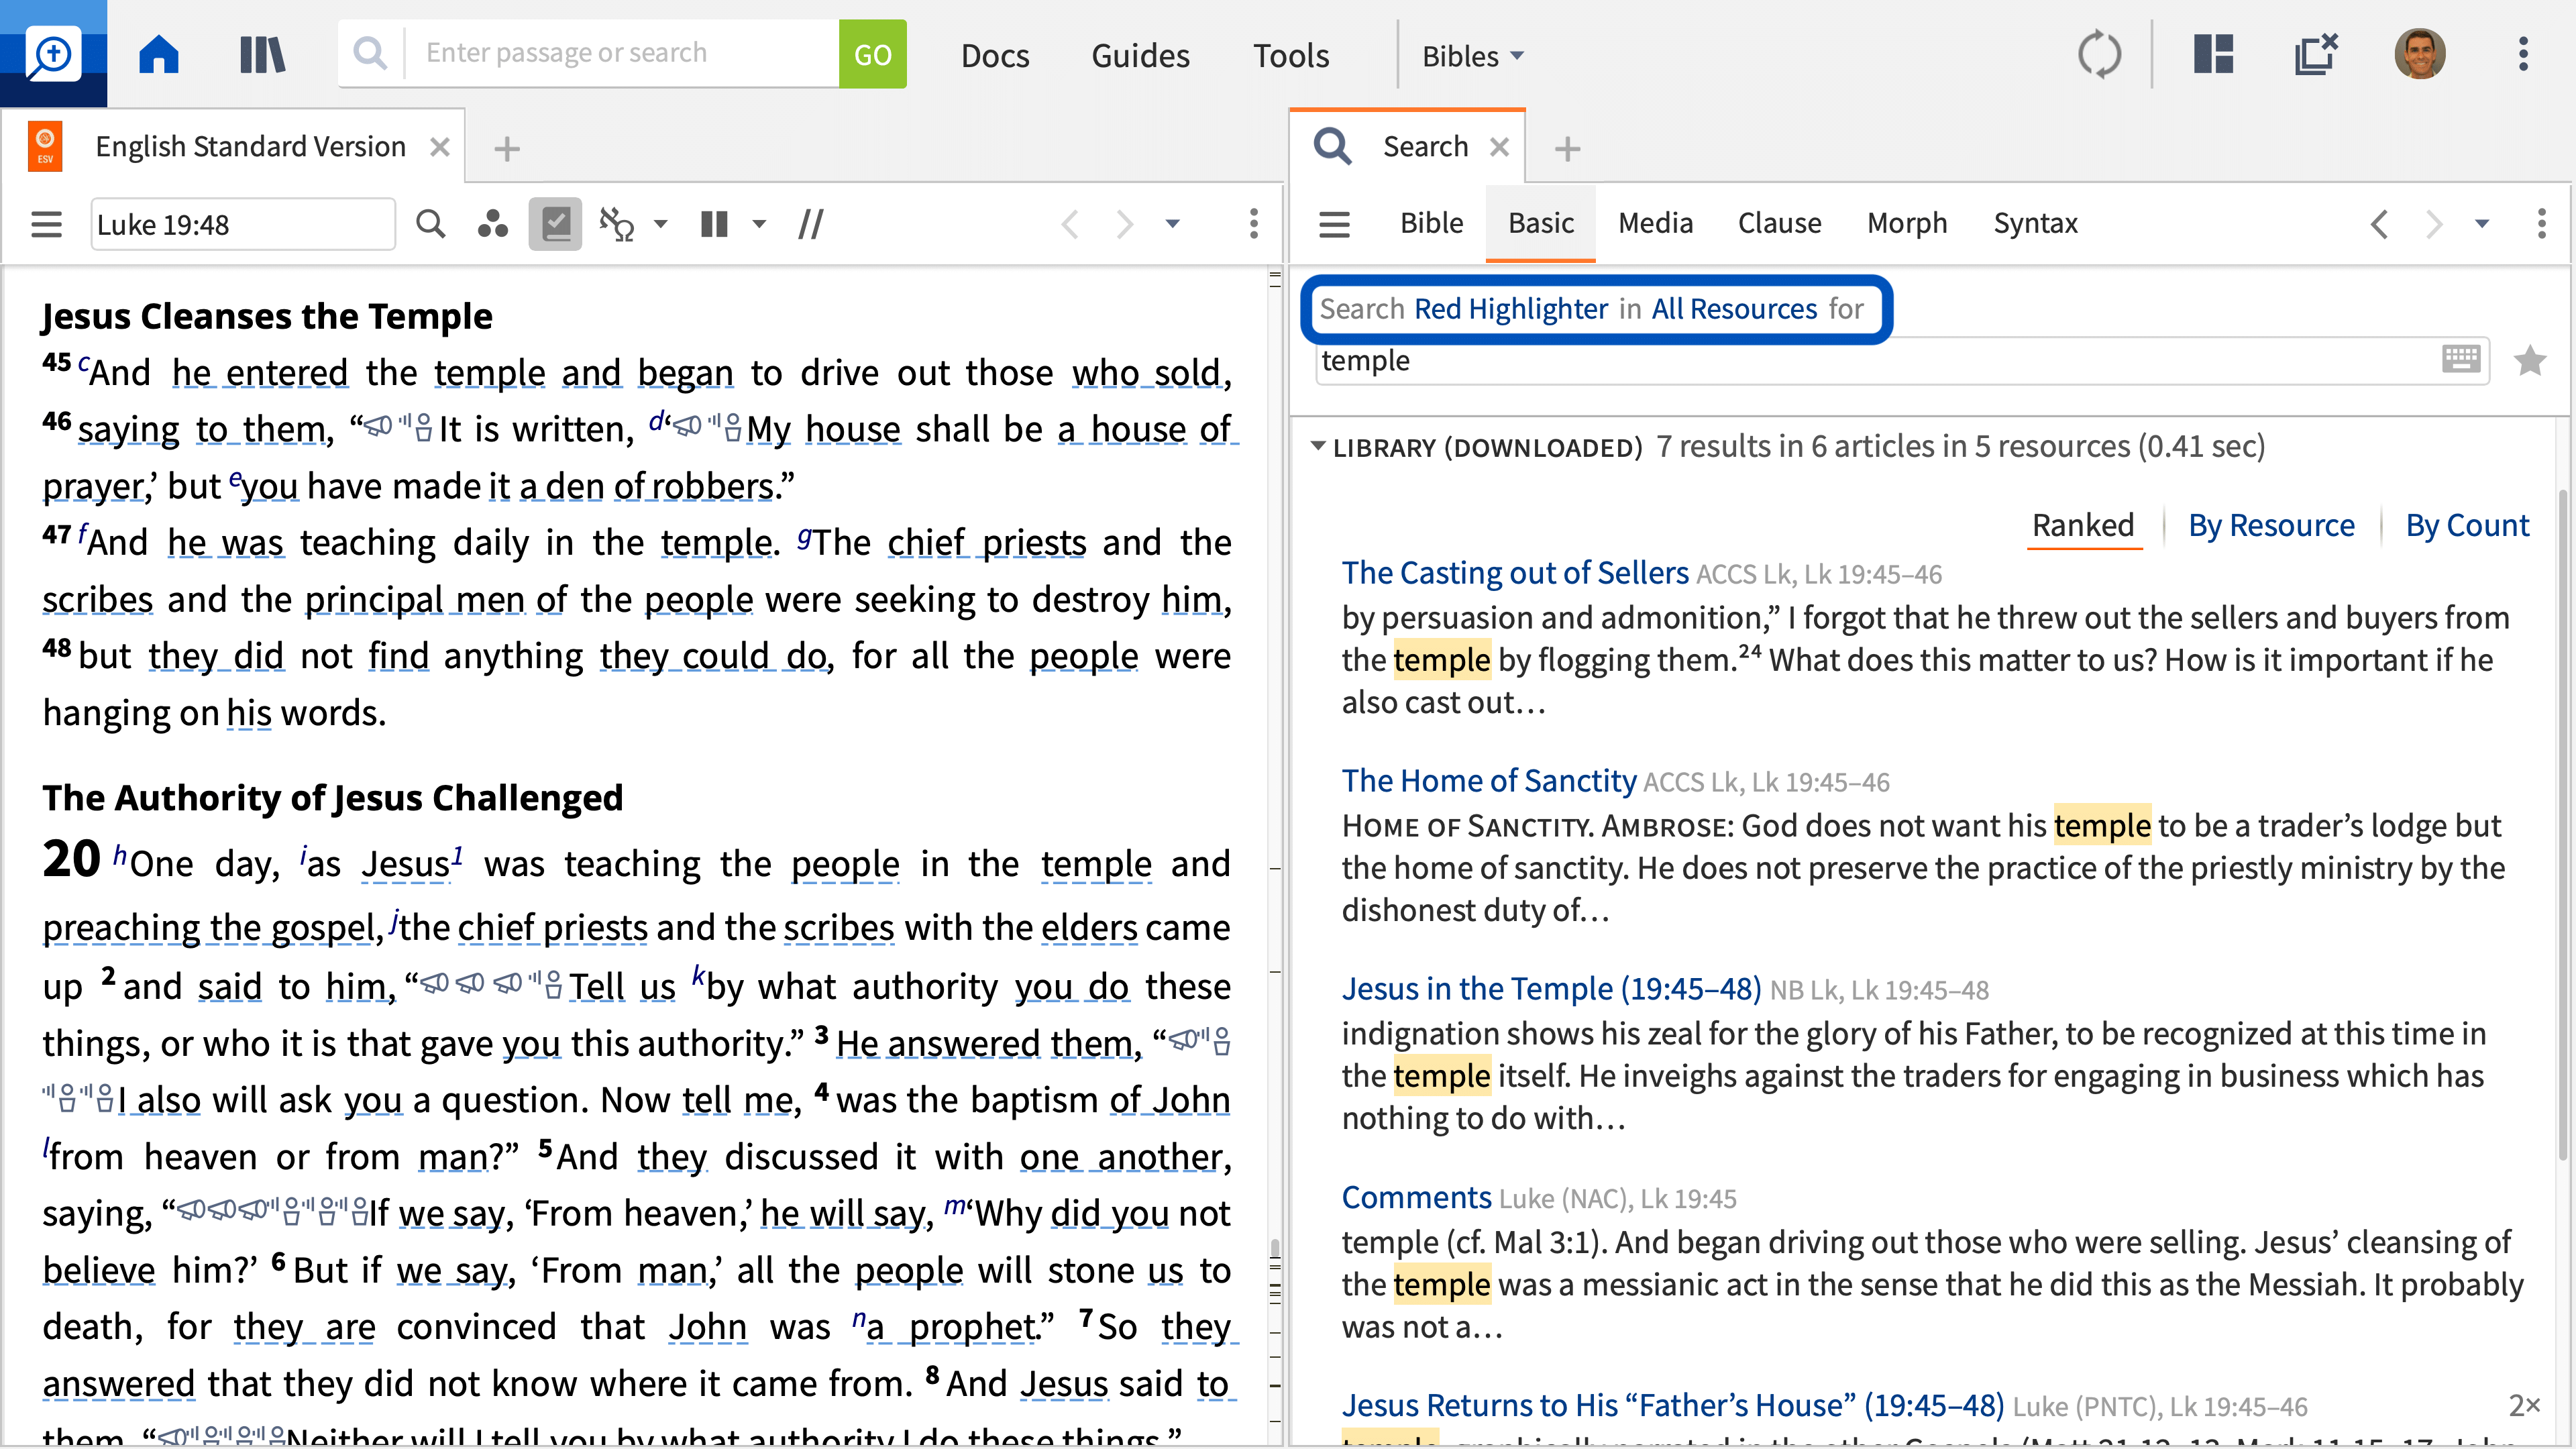Switch to Morph search type
The height and width of the screenshot is (1449, 2576).
click(x=1907, y=223)
